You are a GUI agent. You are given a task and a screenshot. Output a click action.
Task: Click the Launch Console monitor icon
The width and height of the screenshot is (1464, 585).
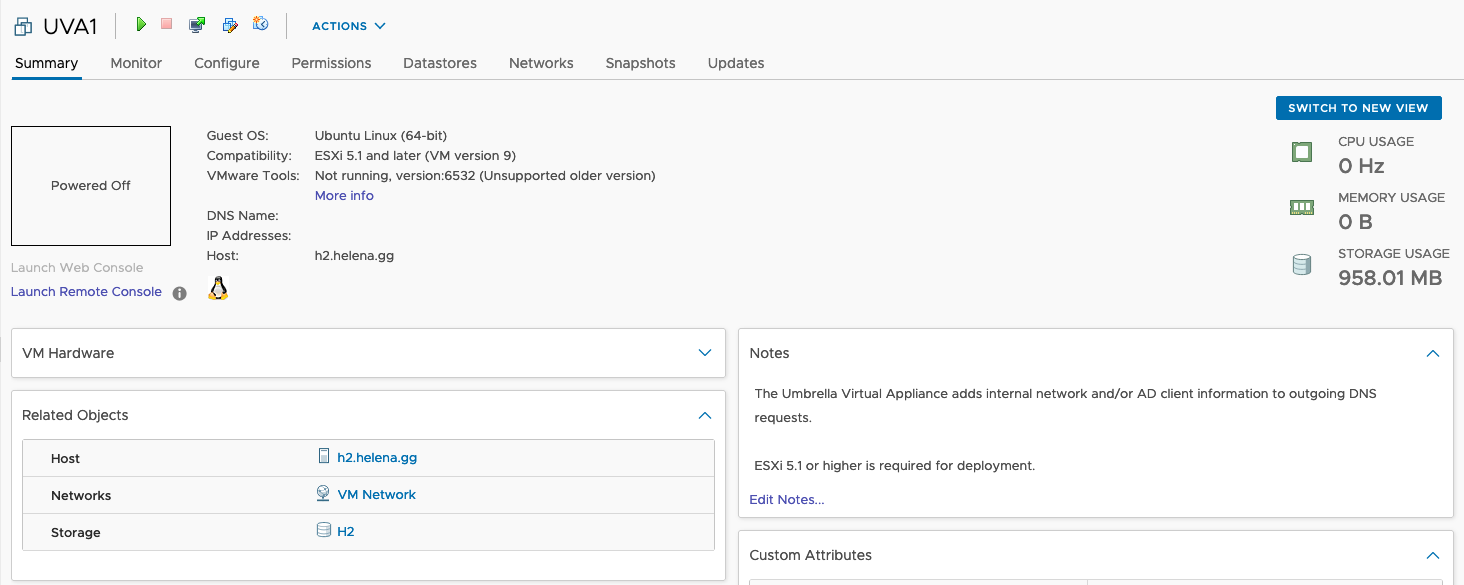[x=197, y=25]
